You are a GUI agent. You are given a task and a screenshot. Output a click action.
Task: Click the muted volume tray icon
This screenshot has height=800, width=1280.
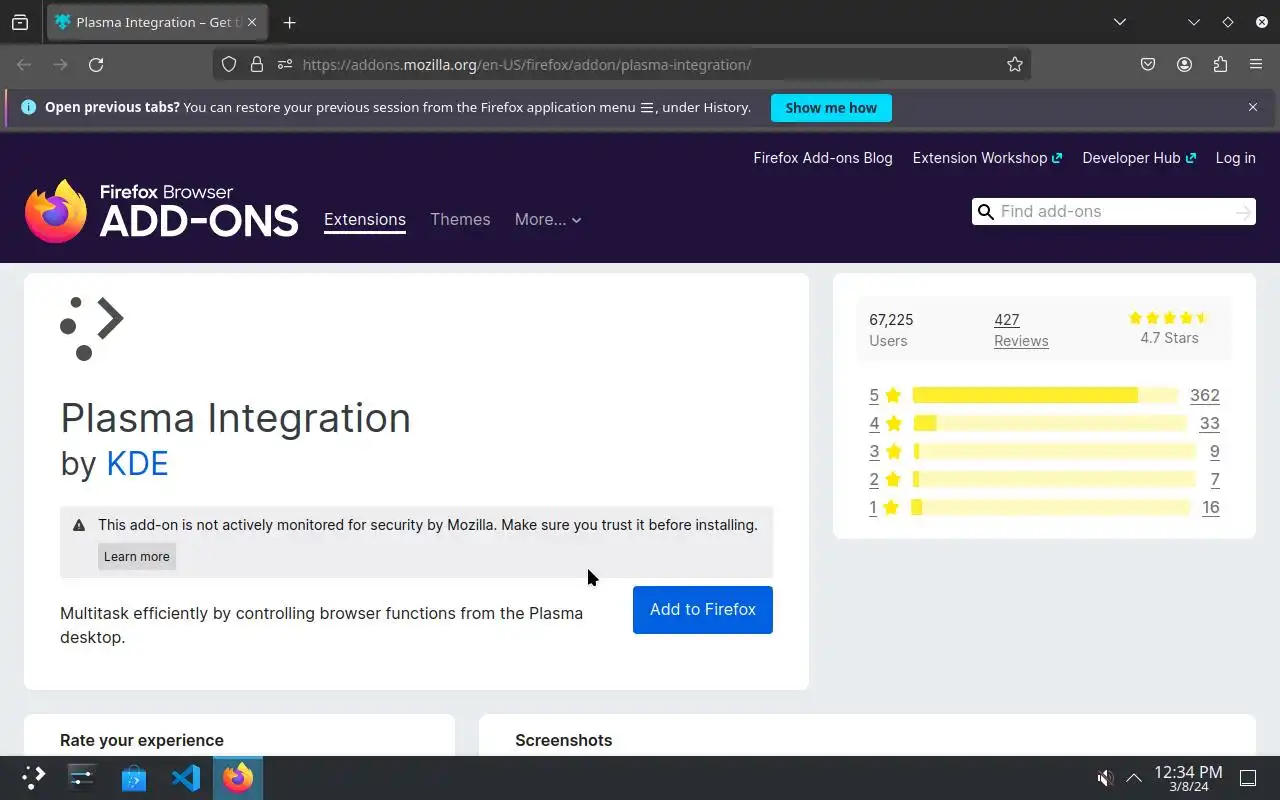(x=1105, y=777)
